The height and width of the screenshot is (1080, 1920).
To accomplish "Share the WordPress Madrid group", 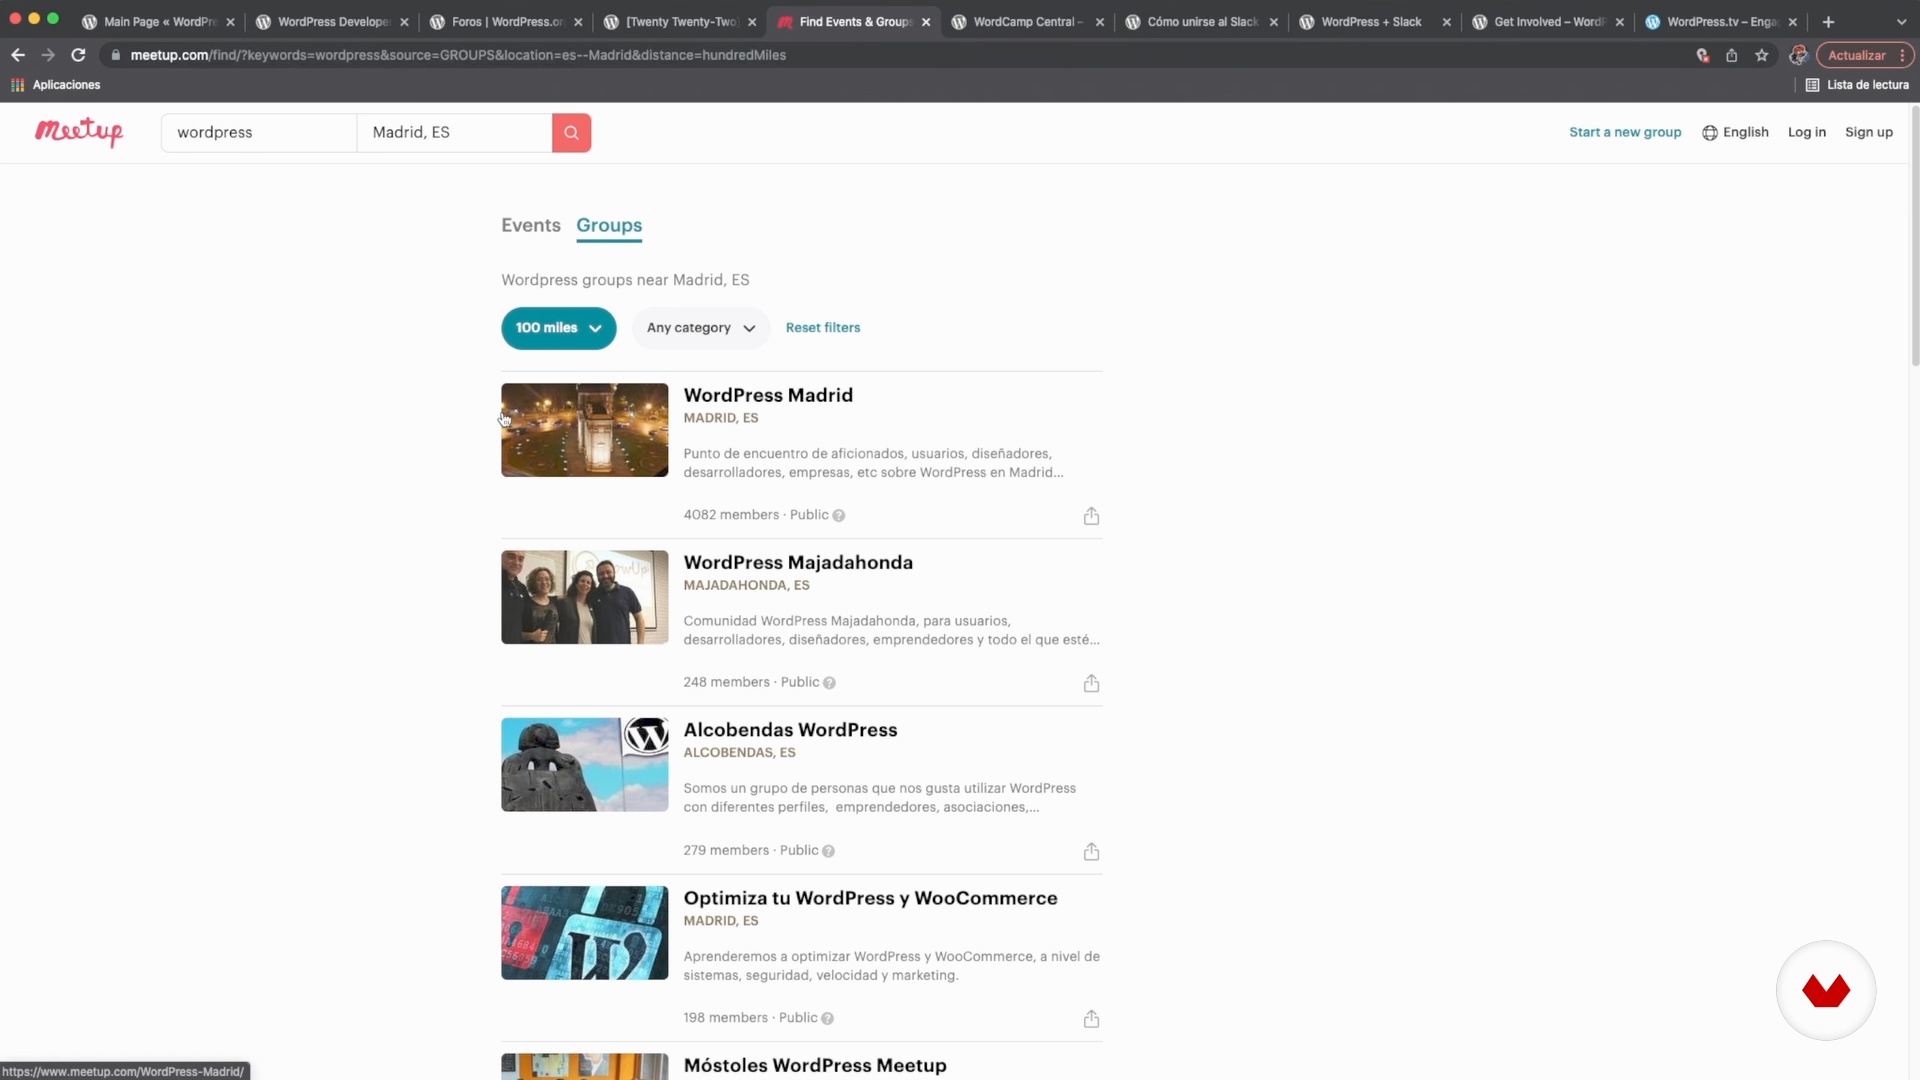I will tap(1091, 516).
